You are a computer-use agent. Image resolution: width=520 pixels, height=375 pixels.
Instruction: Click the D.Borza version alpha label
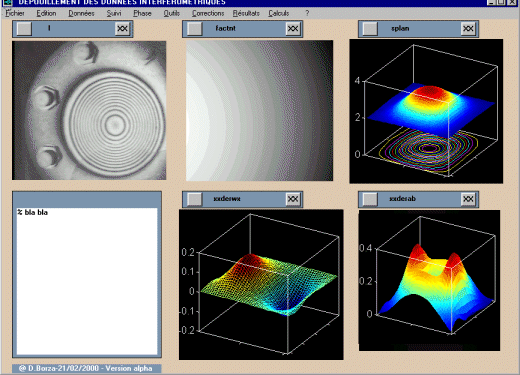click(86, 368)
